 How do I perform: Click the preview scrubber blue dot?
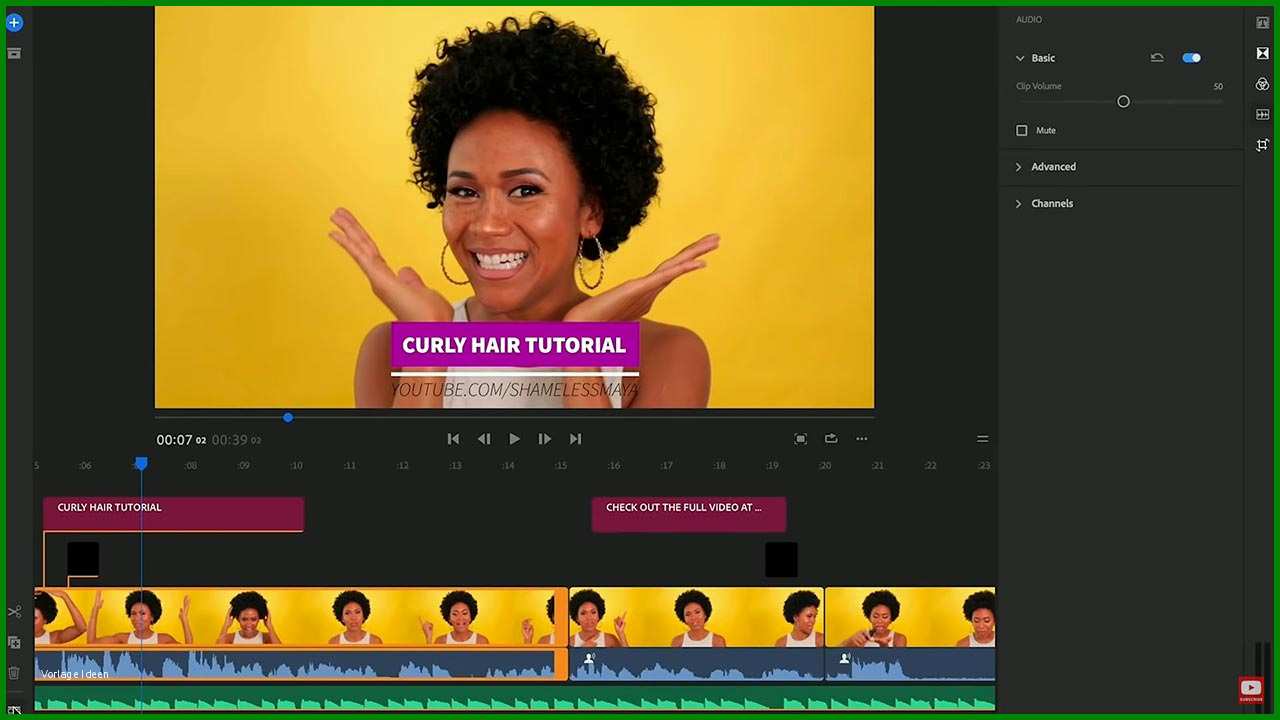pyautogui.click(x=288, y=417)
